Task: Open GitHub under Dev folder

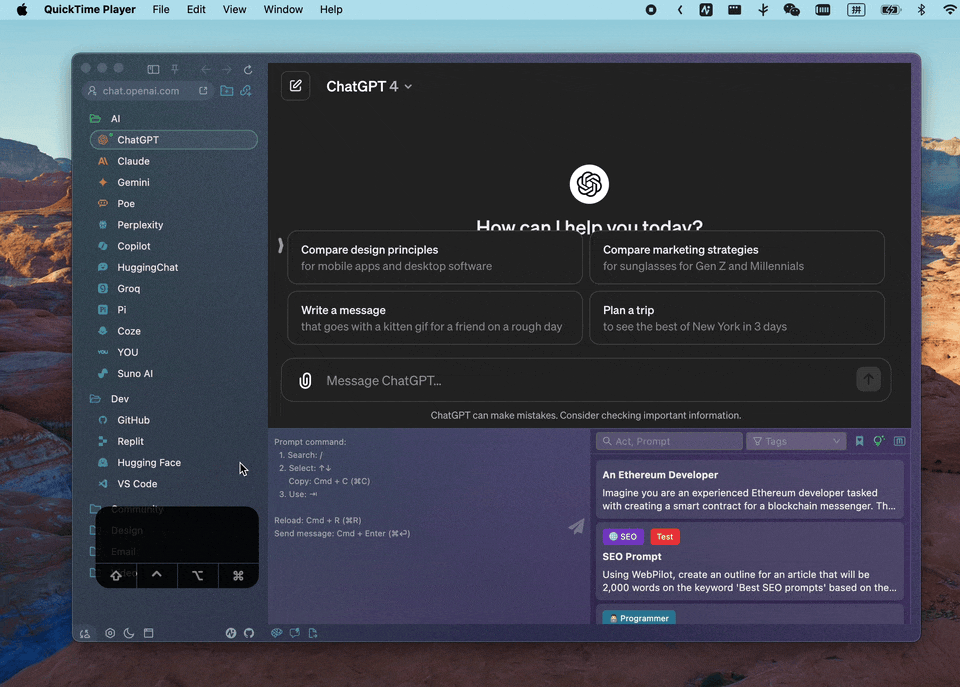Action: [174, 420]
